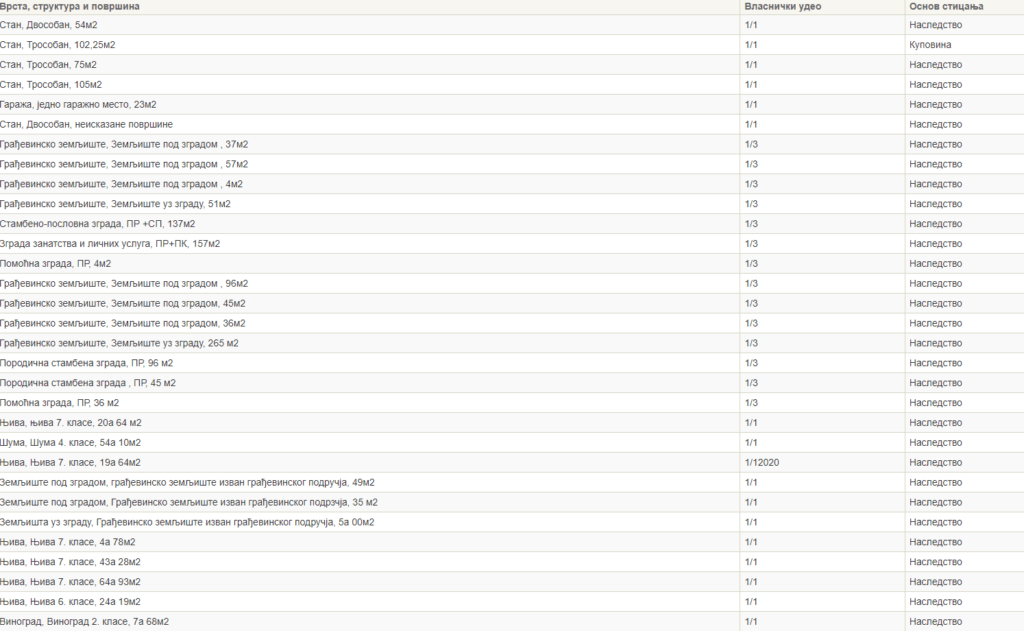Select "Стамбено-пословна зграда, ПР +СП, 137м2" row
1024x631 pixels.
coord(97,224)
